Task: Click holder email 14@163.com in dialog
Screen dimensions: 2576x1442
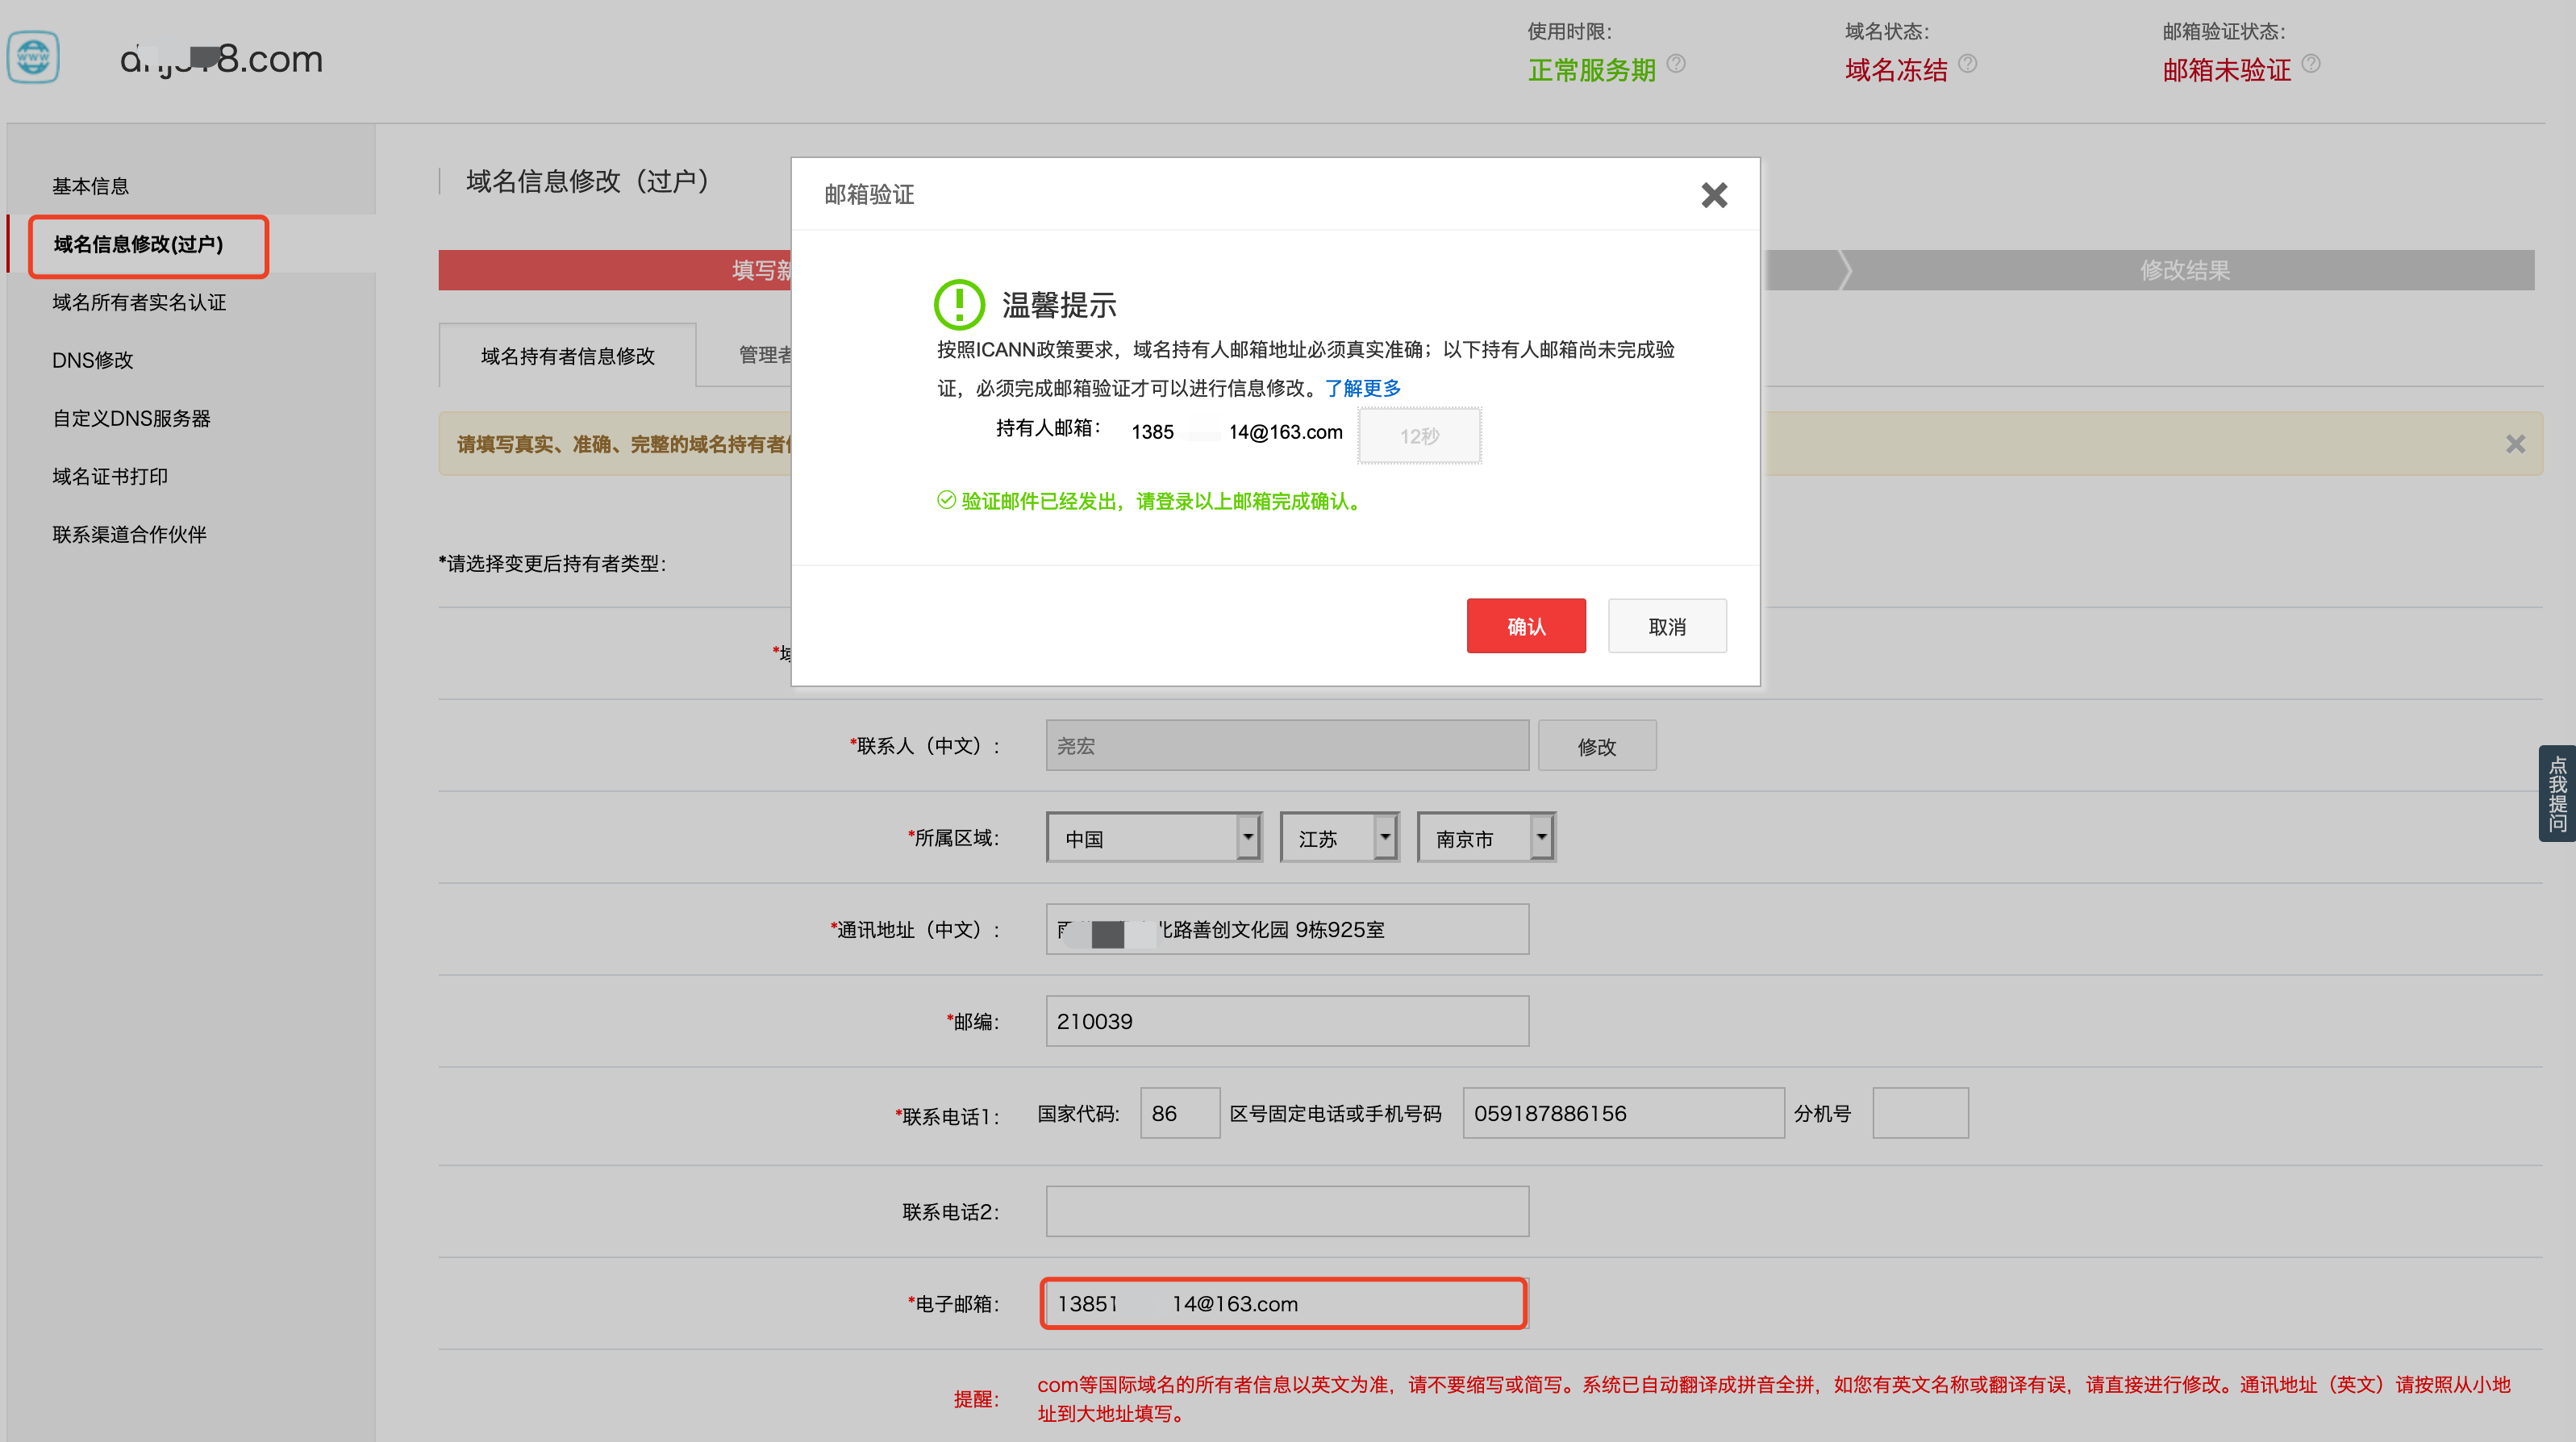Action: pyautogui.click(x=1237, y=432)
